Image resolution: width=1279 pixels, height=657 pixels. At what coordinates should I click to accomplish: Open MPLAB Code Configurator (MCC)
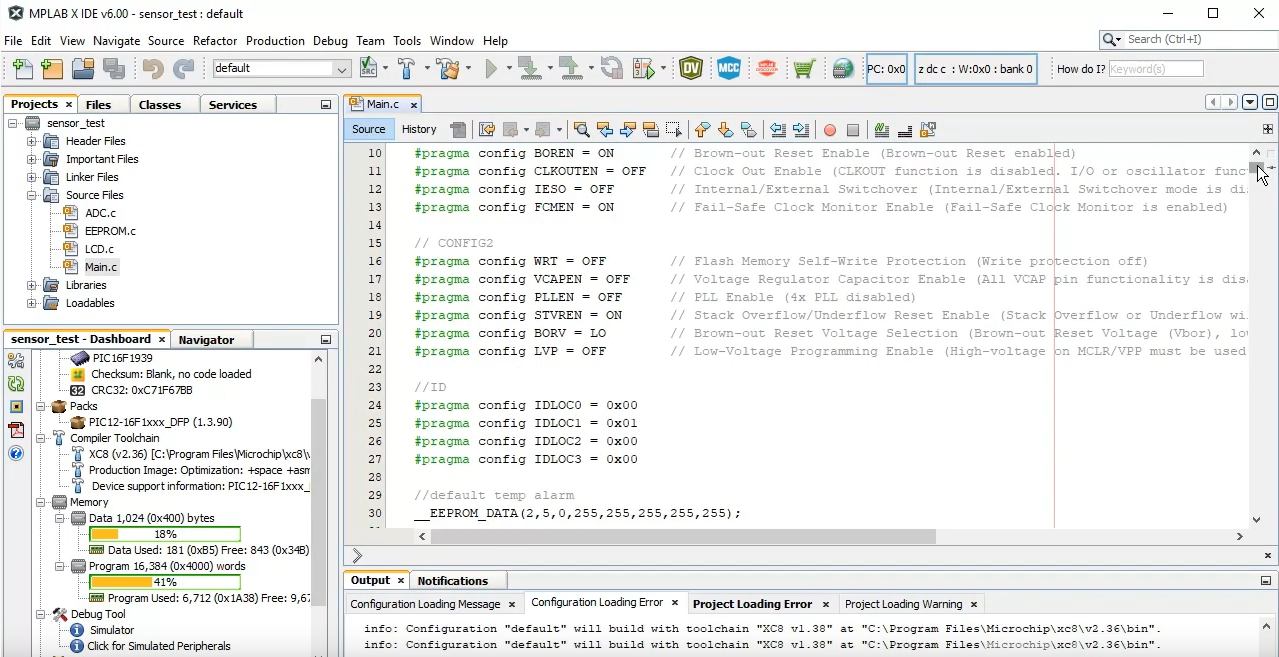coord(728,69)
